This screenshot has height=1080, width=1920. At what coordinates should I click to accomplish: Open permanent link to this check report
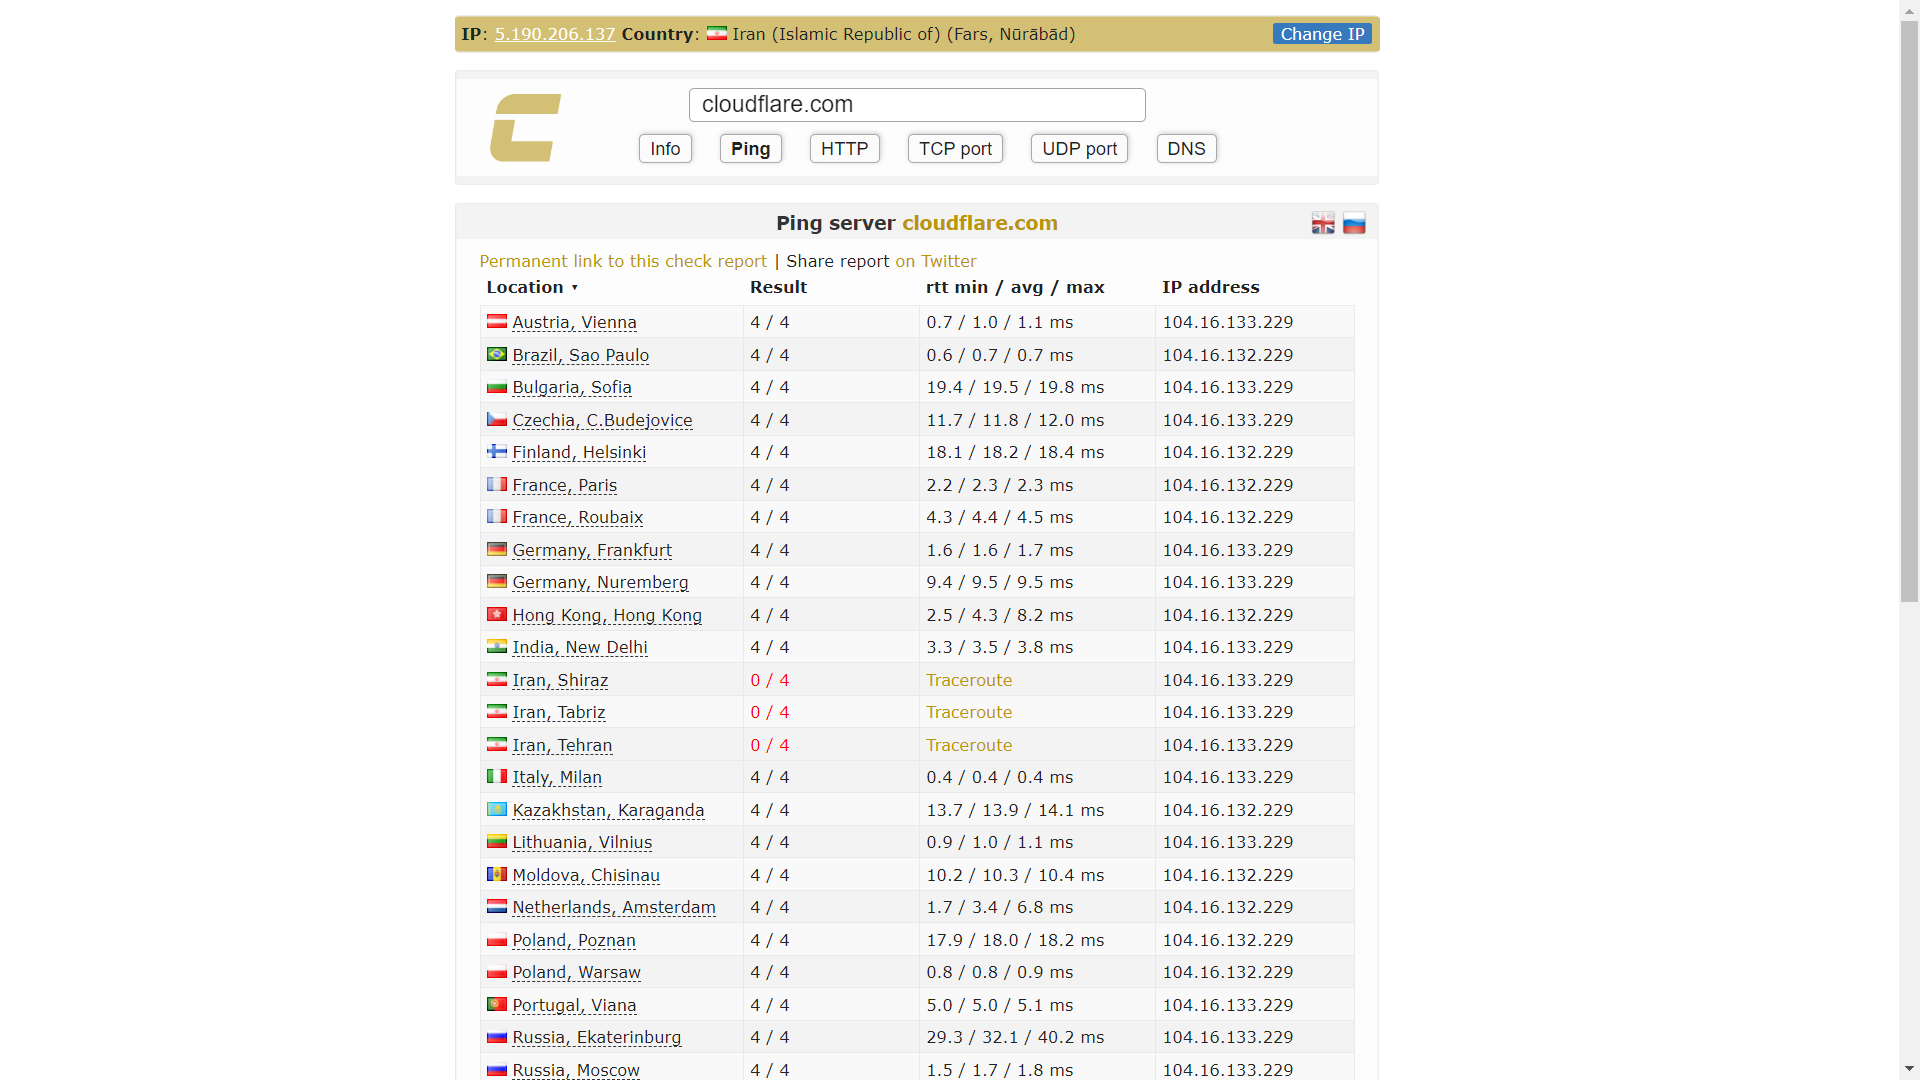coord(623,261)
